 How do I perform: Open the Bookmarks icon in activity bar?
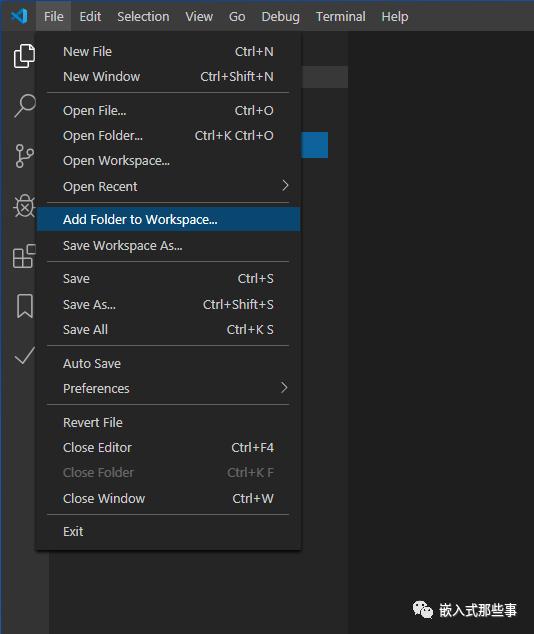[x=25, y=306]
